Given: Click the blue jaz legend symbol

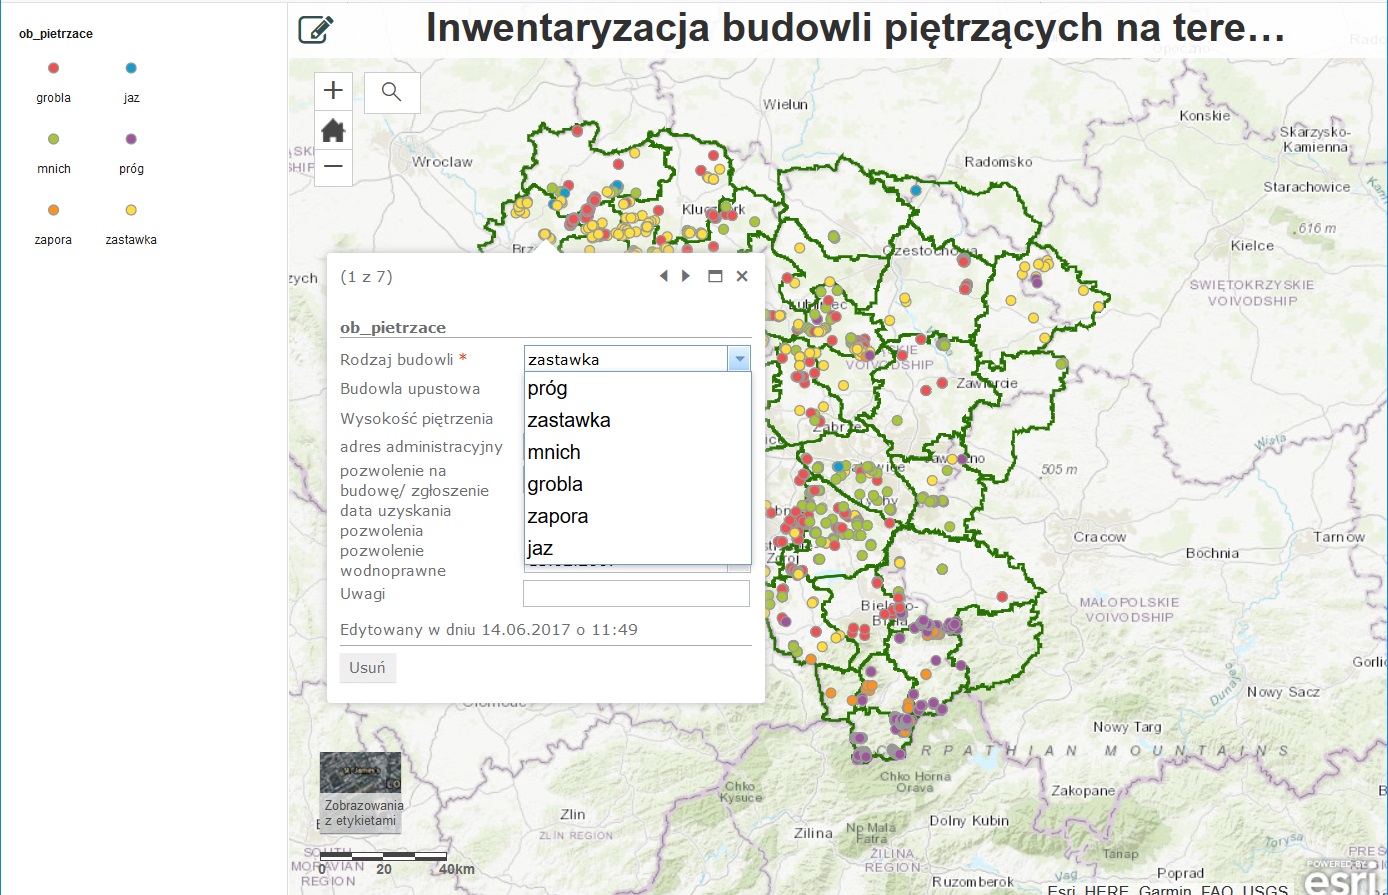Looking at the screenshot, I should point(131,68).
